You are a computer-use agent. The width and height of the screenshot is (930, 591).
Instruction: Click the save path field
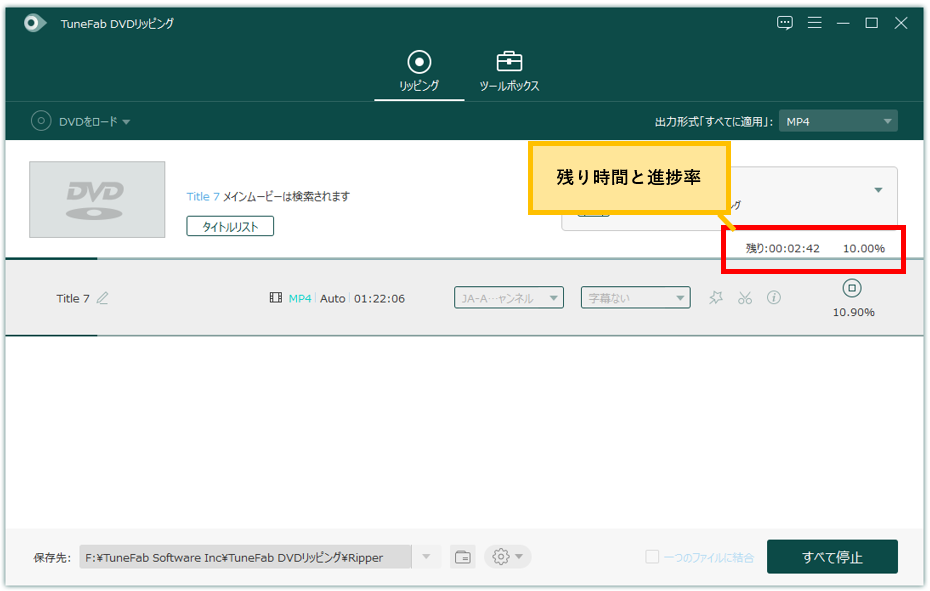pos(246,557)
